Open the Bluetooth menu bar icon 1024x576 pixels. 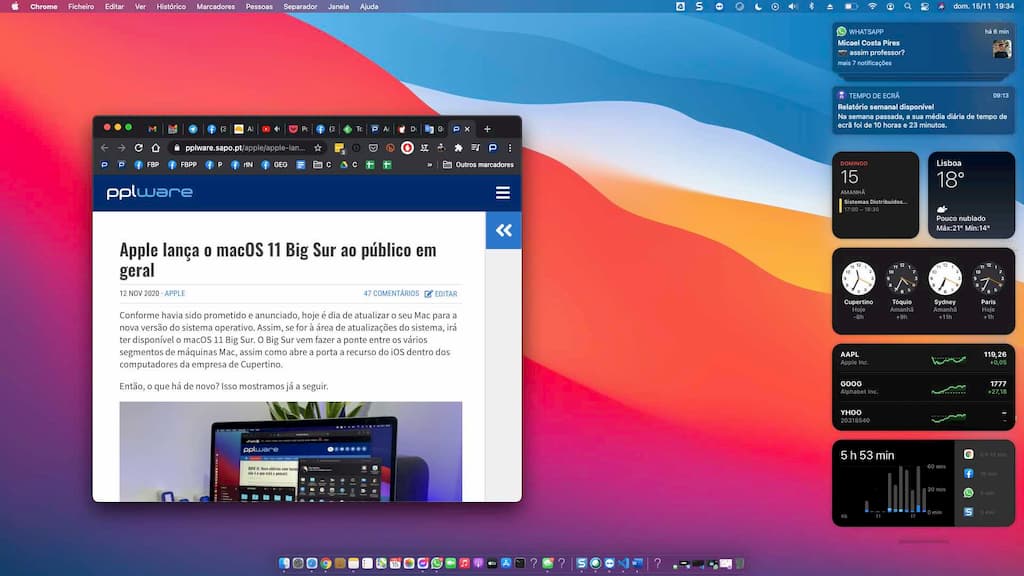pyautogui.click(x=812, y=7)
